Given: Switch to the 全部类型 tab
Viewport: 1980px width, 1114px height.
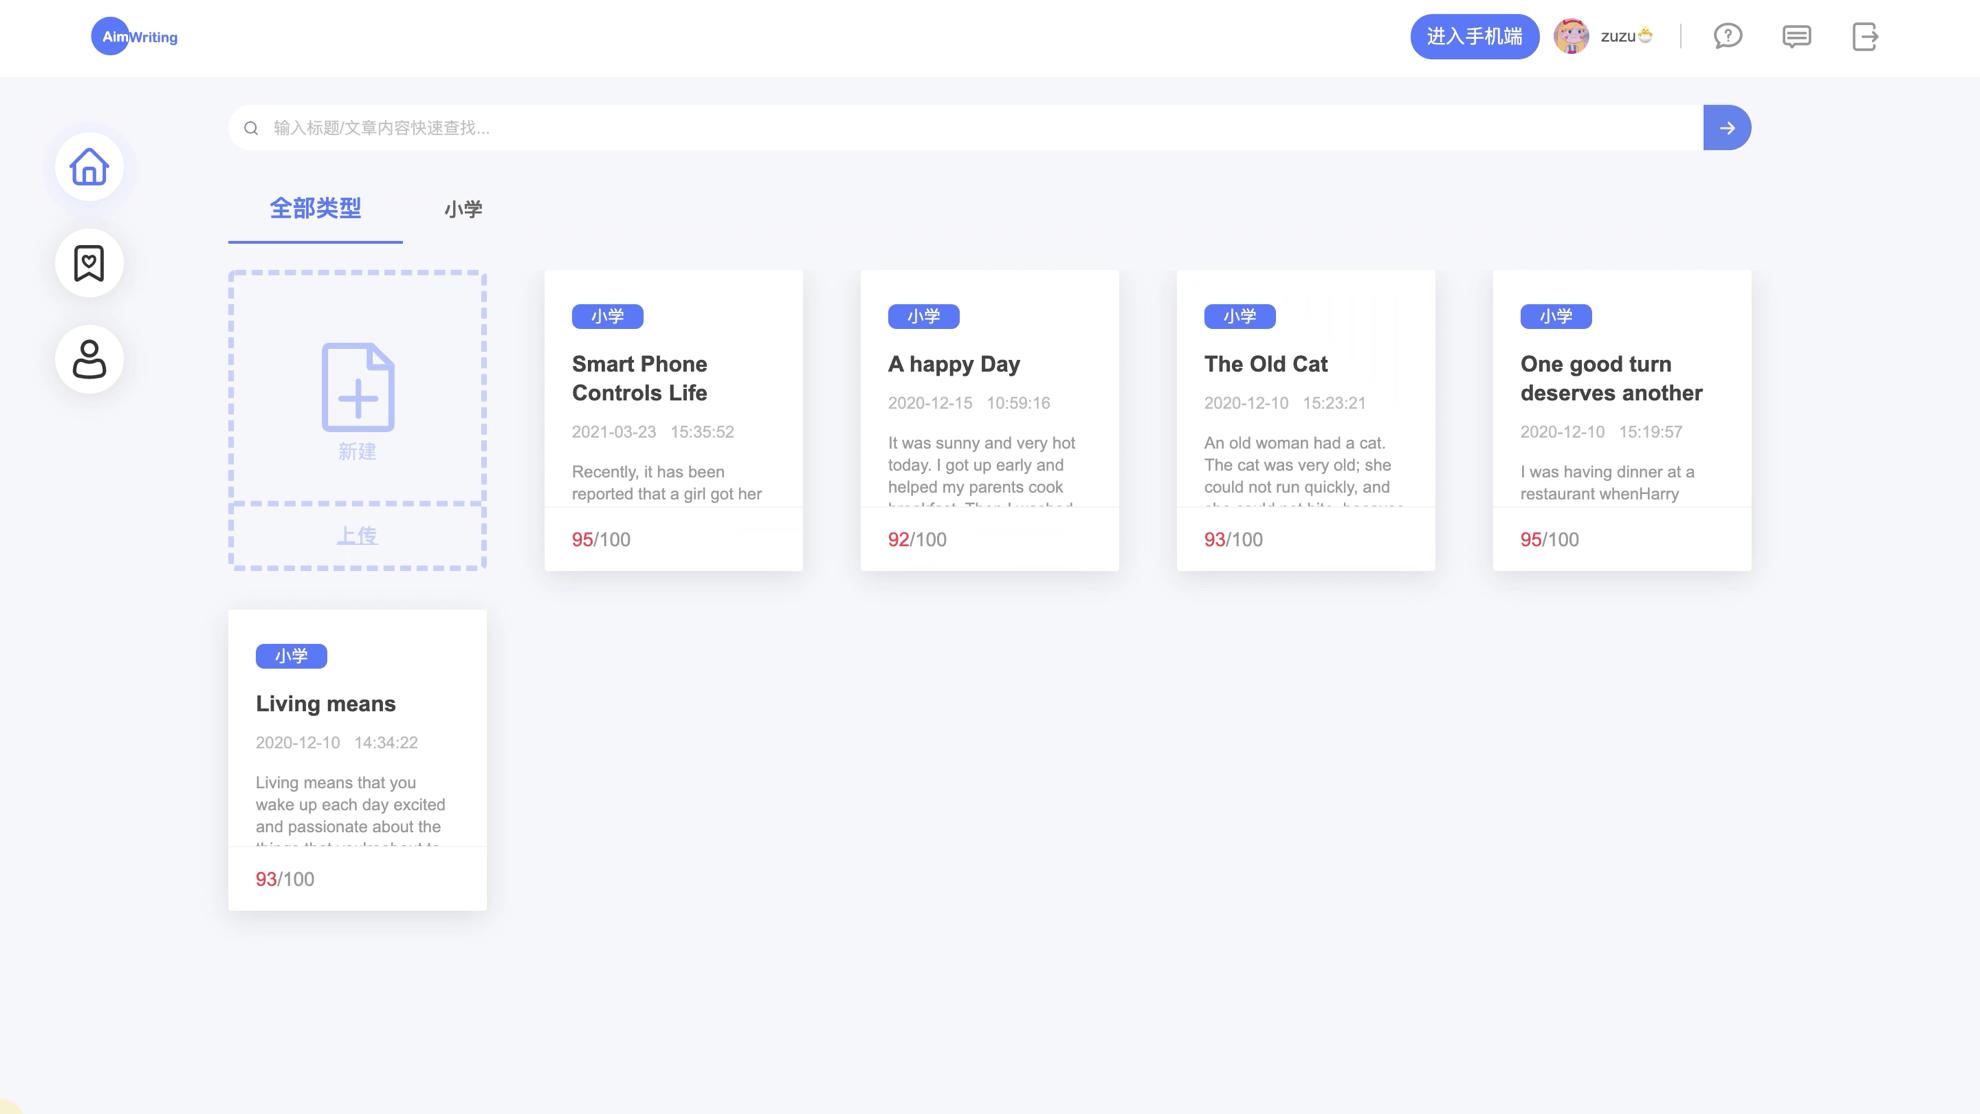Looking at the screenshot, I should (315, 208).
